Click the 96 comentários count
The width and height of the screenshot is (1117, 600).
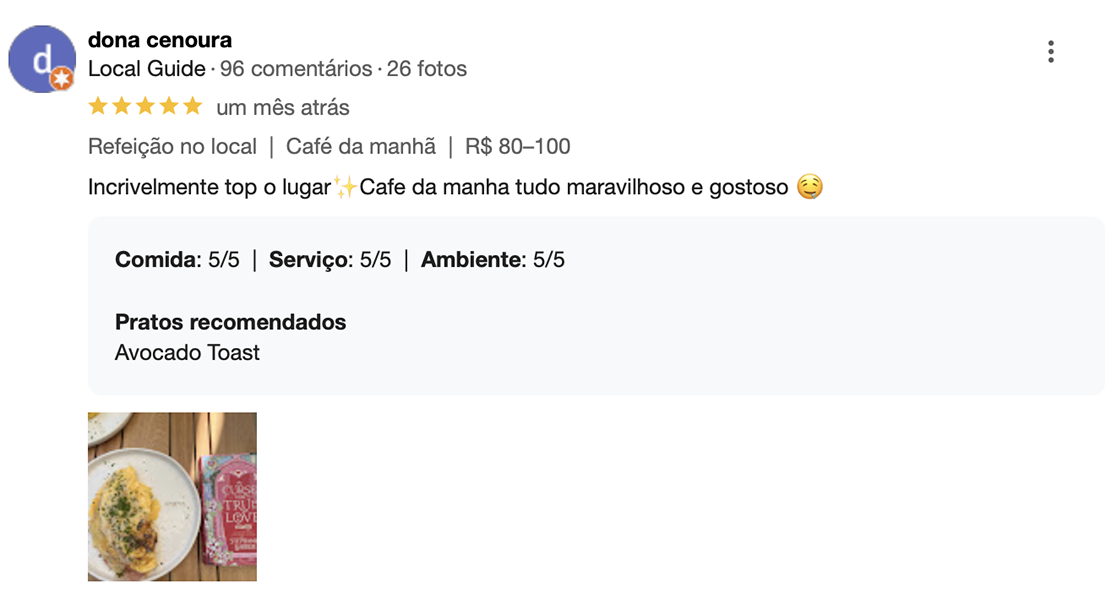(x=296, y=69)
